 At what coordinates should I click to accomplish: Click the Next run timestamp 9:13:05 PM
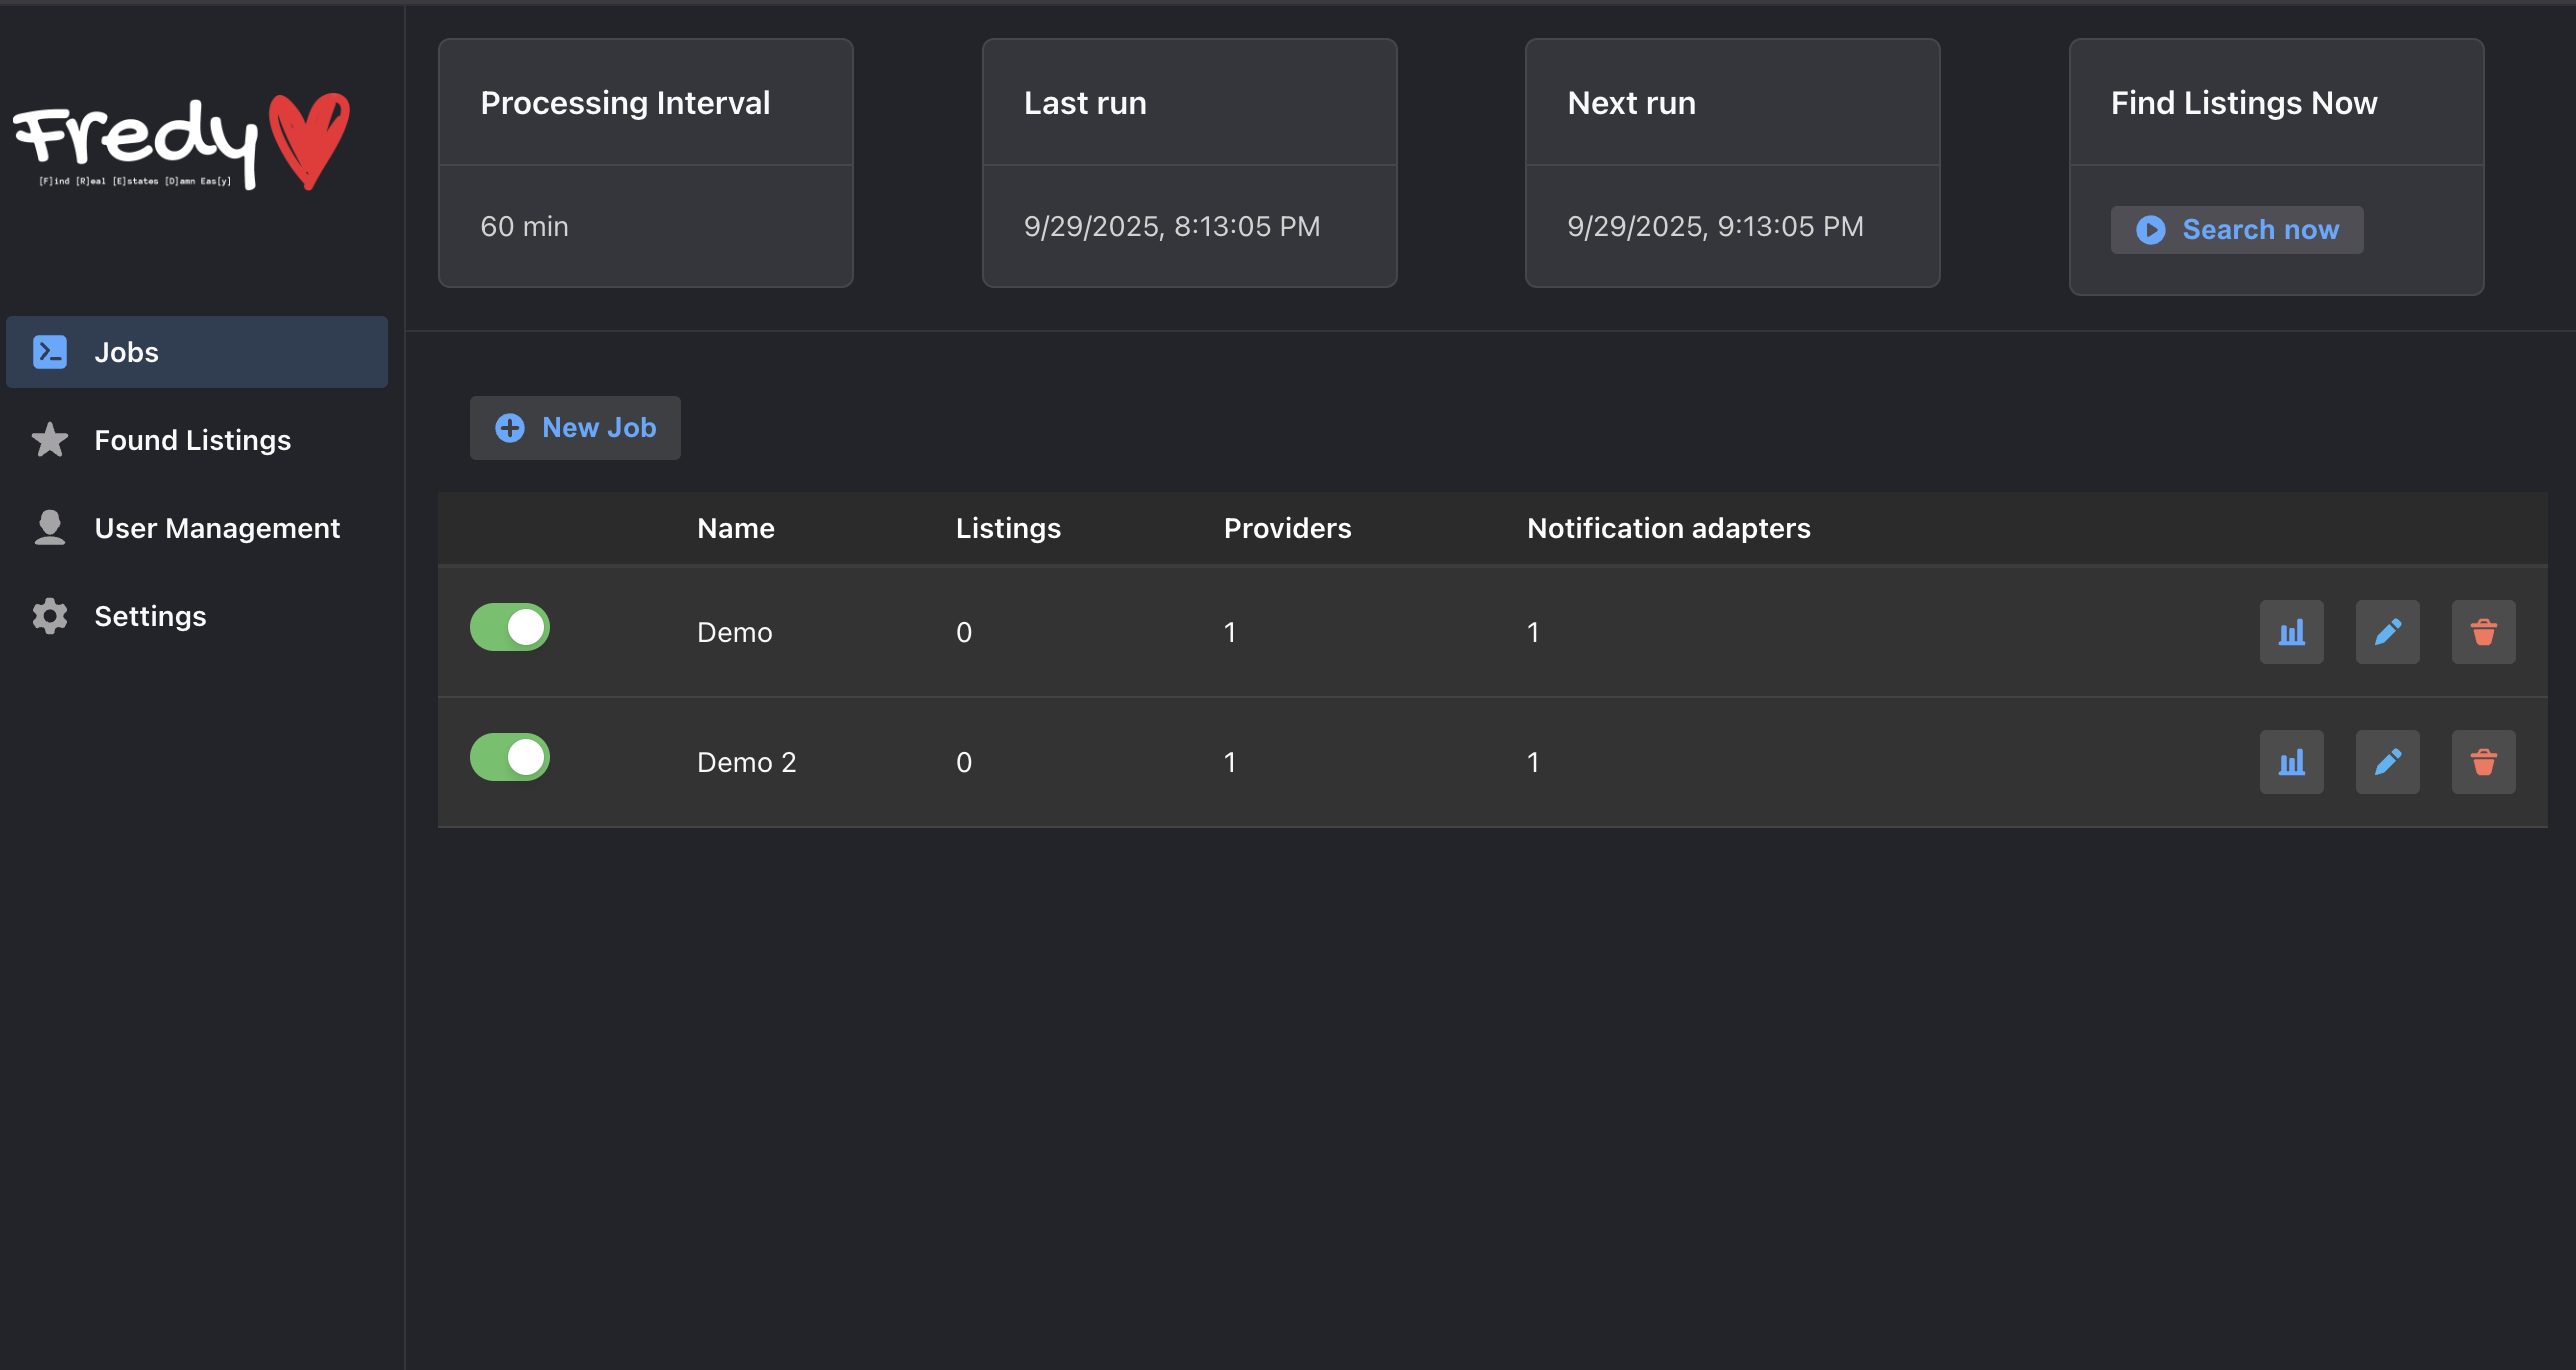(x=1716, y=226)
